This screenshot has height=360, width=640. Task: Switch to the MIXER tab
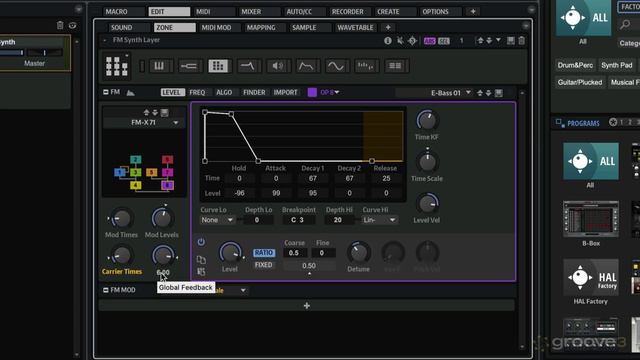[251, 11]
